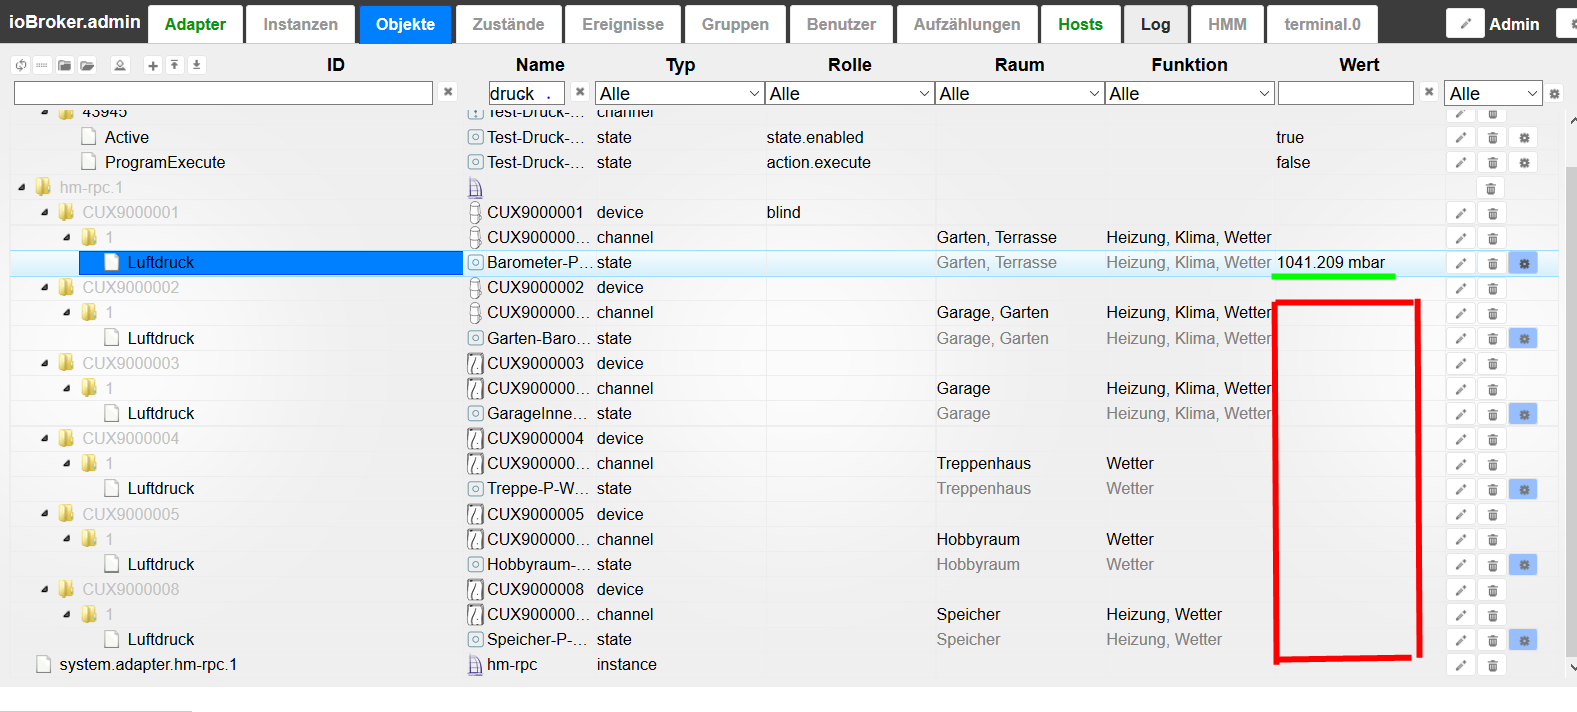This screenshot has width=1577, height=712.
Task: Open the Aufzählungen tab
Action: (x=967, y=24)
